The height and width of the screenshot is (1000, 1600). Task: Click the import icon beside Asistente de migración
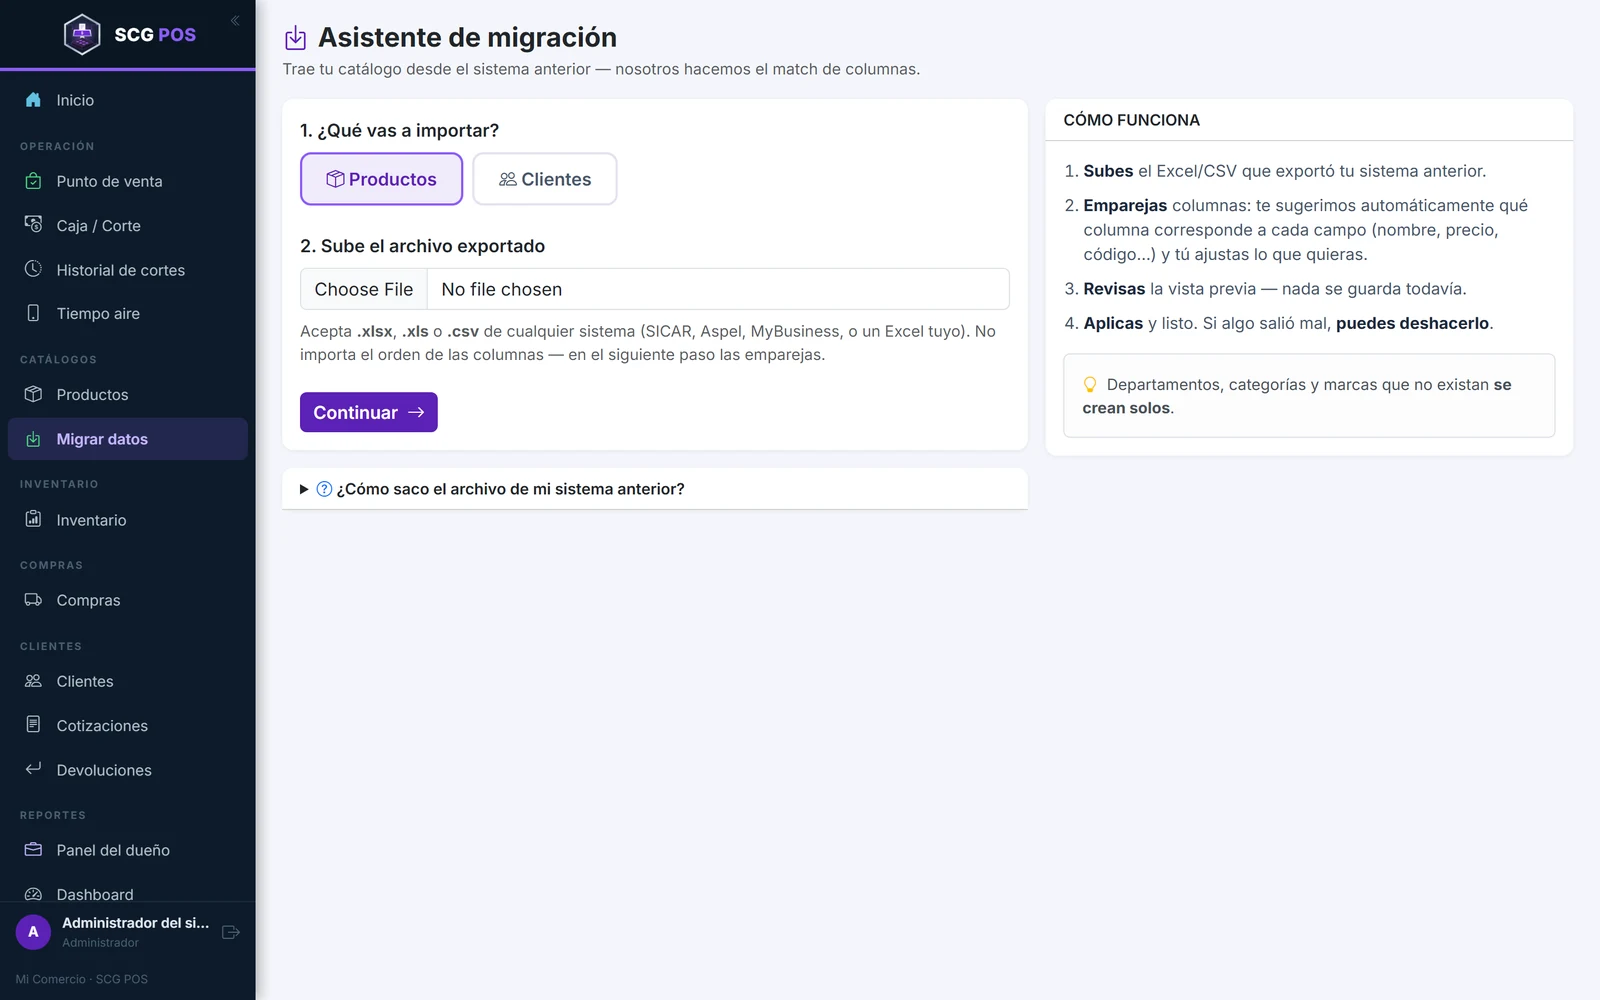(295, 38)
